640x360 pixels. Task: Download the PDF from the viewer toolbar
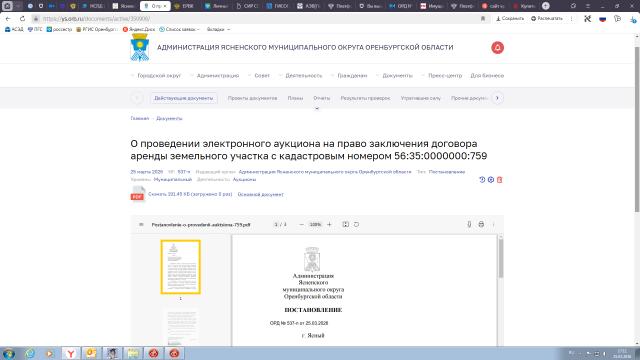469,224
